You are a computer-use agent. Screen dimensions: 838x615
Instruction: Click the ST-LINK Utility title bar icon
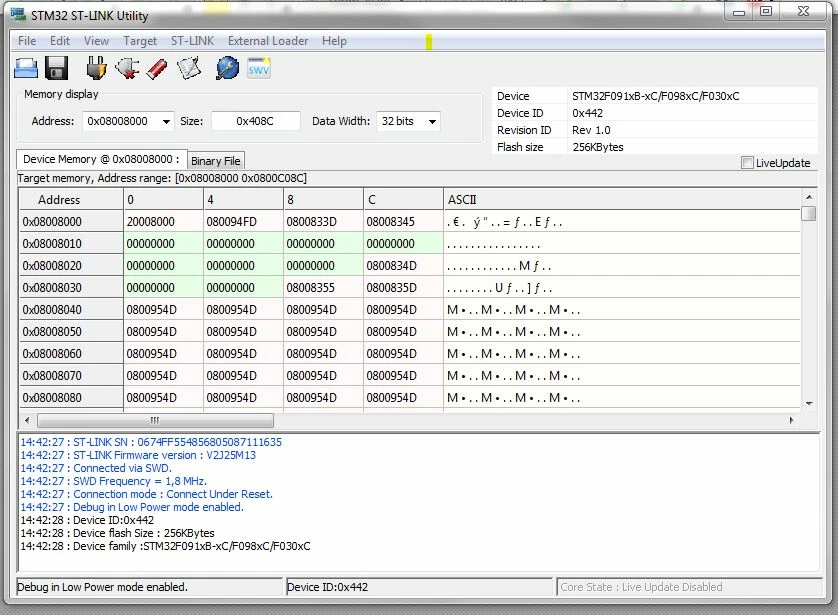point(18,15)
